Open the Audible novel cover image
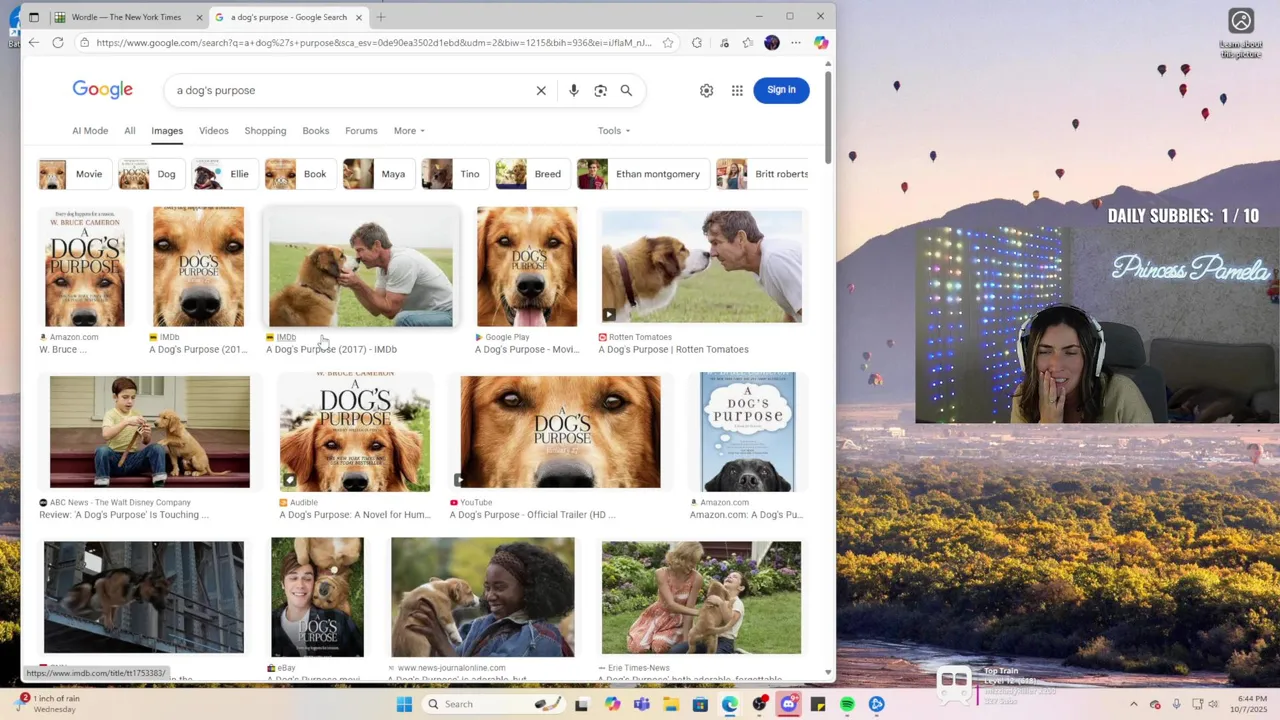 point(355,432)
